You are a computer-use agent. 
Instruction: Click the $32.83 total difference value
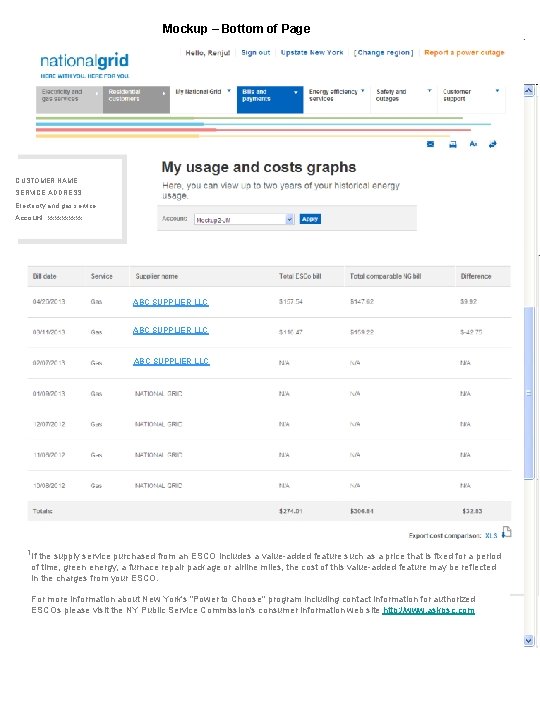tap(472, 511)
